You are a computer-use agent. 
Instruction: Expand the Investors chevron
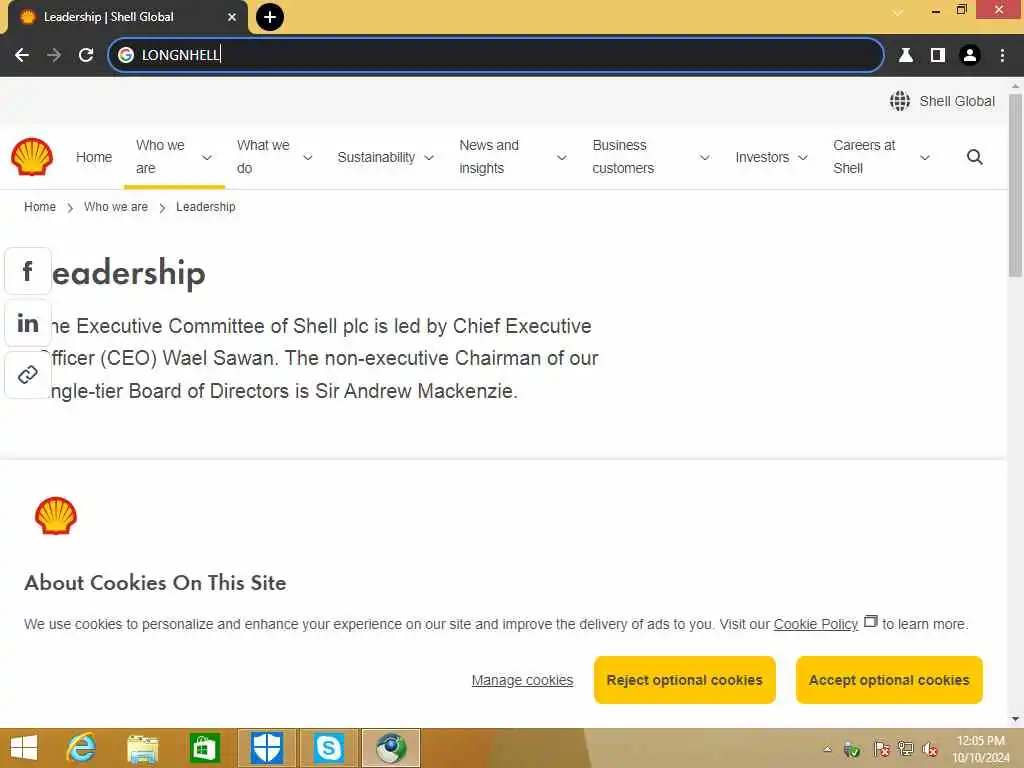click(803, 157)
